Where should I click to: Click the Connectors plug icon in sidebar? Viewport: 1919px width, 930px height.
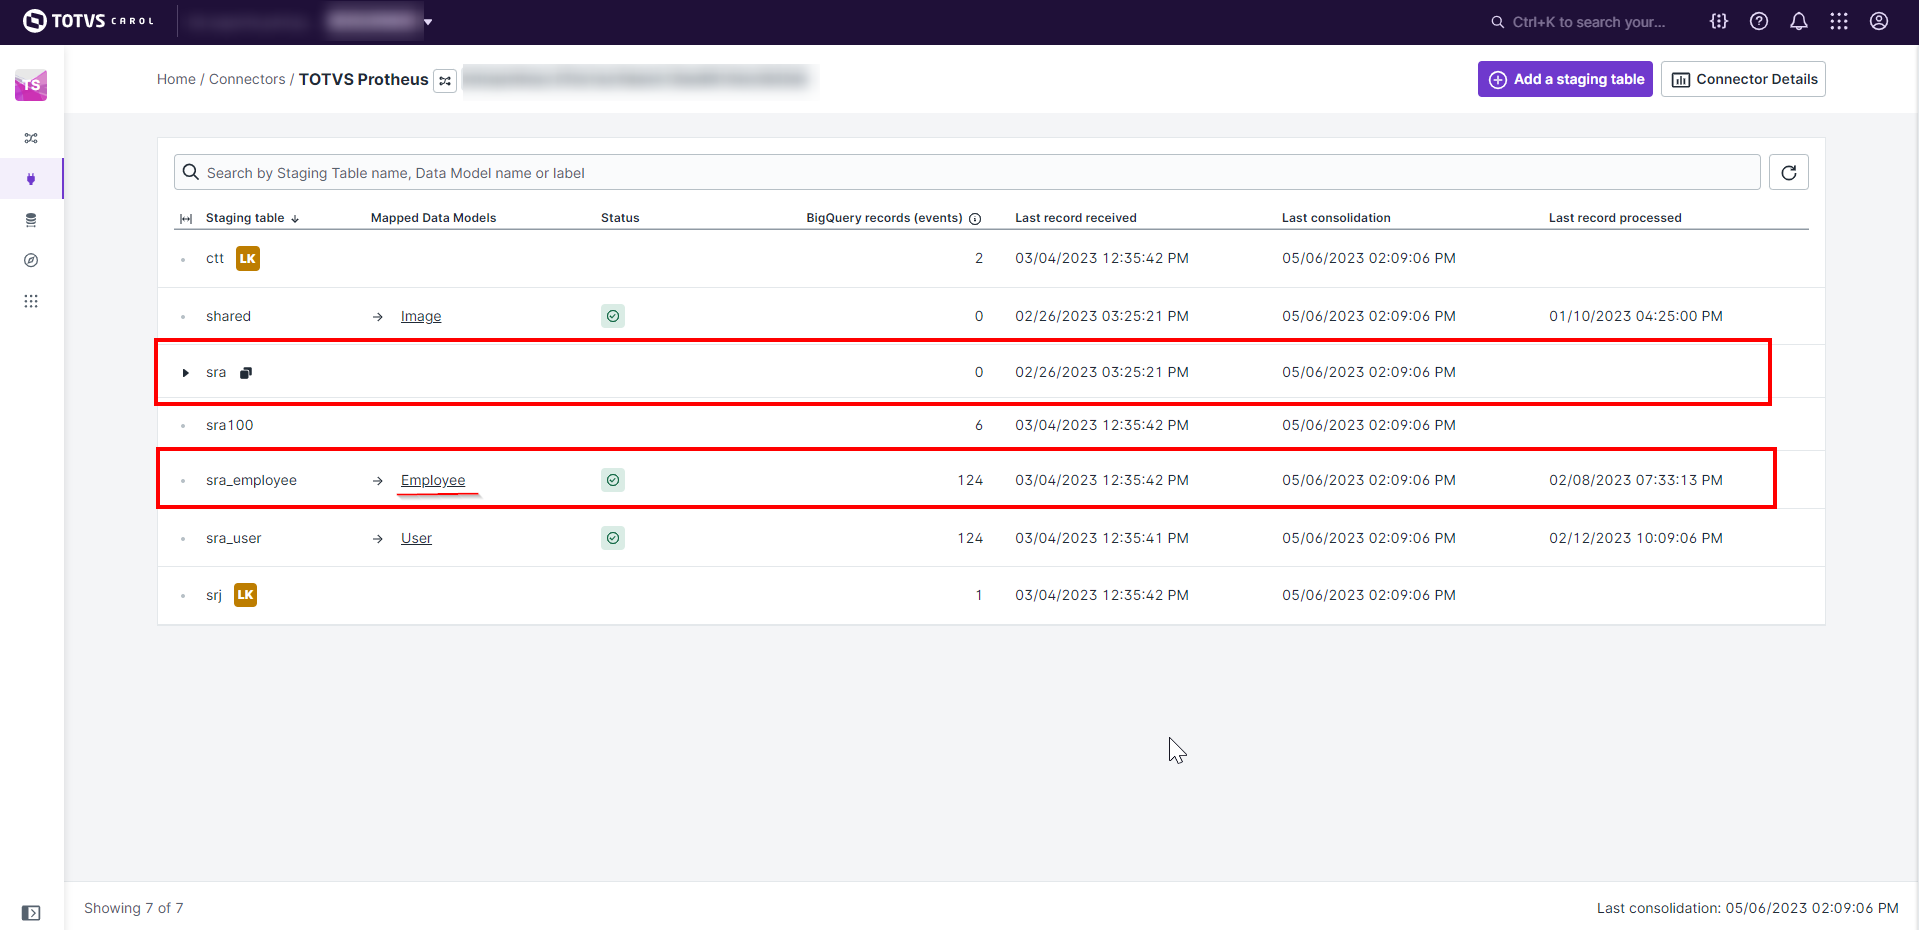pyautogui.click(x=31, y=179)
